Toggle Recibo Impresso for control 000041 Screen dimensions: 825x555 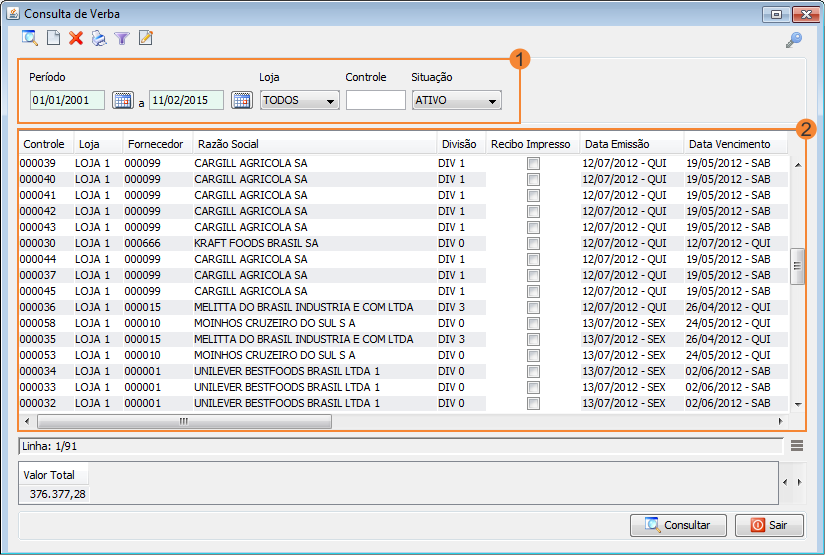tap(533, 196)
